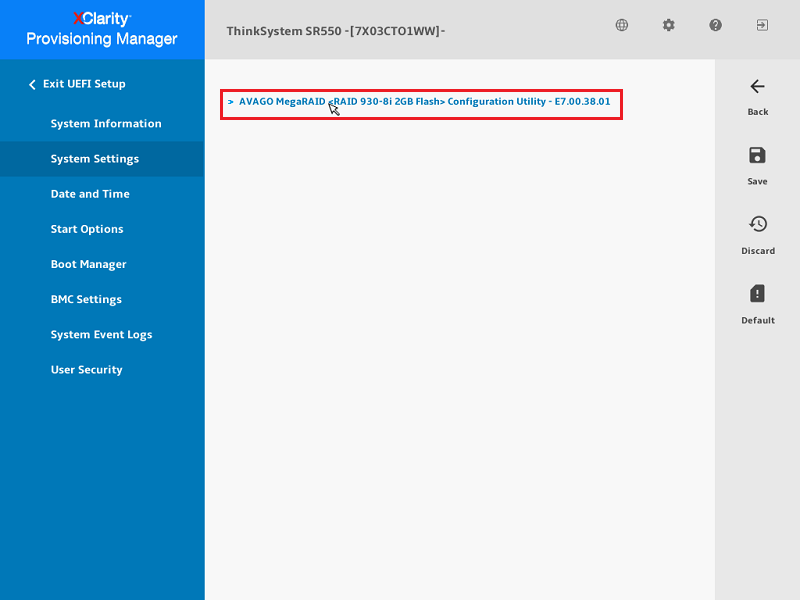Click the globe language icon
This screenshot has width=800, height=600.
[622, 25]
